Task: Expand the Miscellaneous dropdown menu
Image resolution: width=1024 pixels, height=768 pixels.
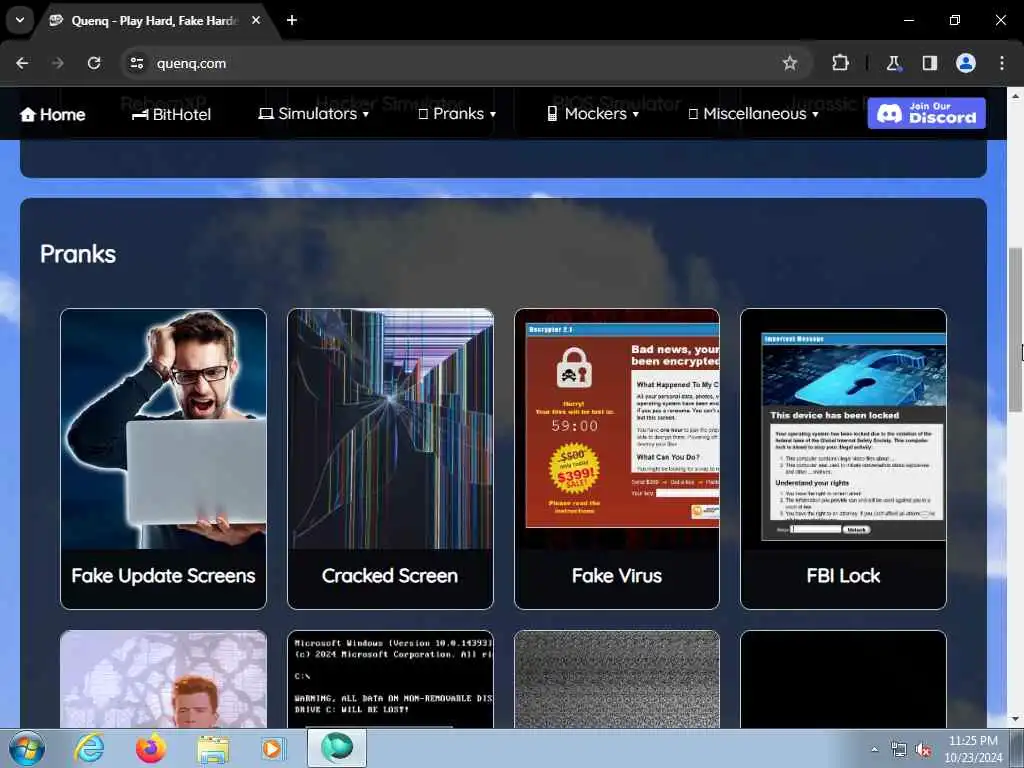Action: click(x=754, y=114)
